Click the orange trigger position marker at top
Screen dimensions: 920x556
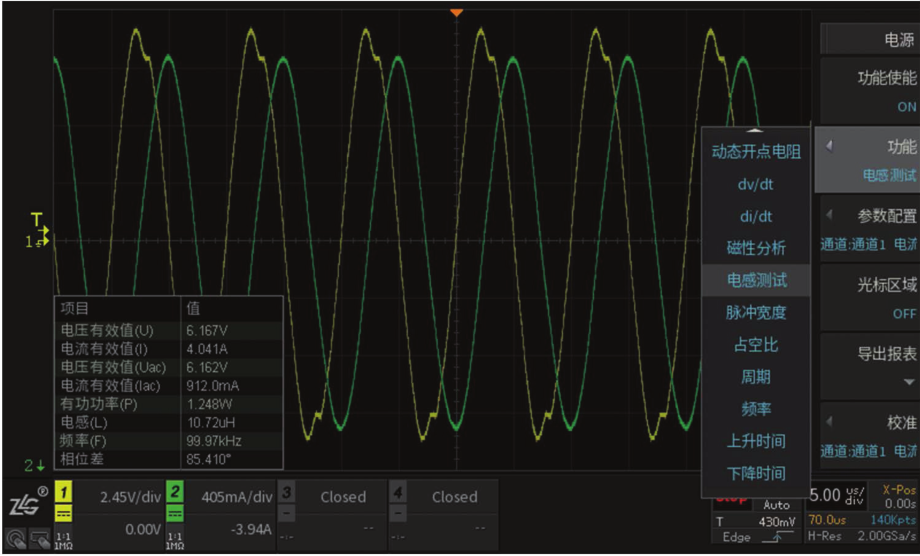pyautogui.click(x=456, y=12)
